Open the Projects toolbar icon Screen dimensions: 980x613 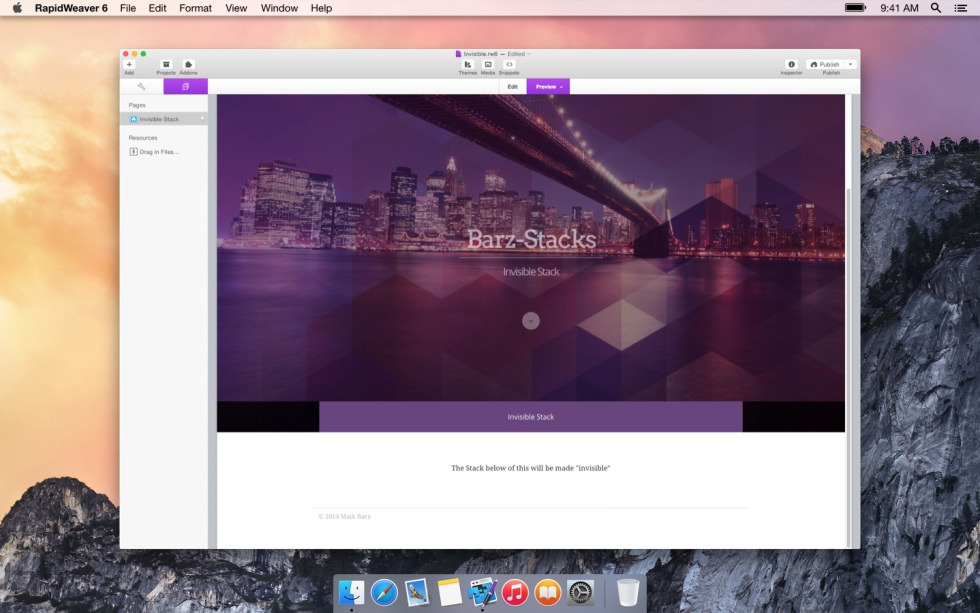[x=166, y=64]
